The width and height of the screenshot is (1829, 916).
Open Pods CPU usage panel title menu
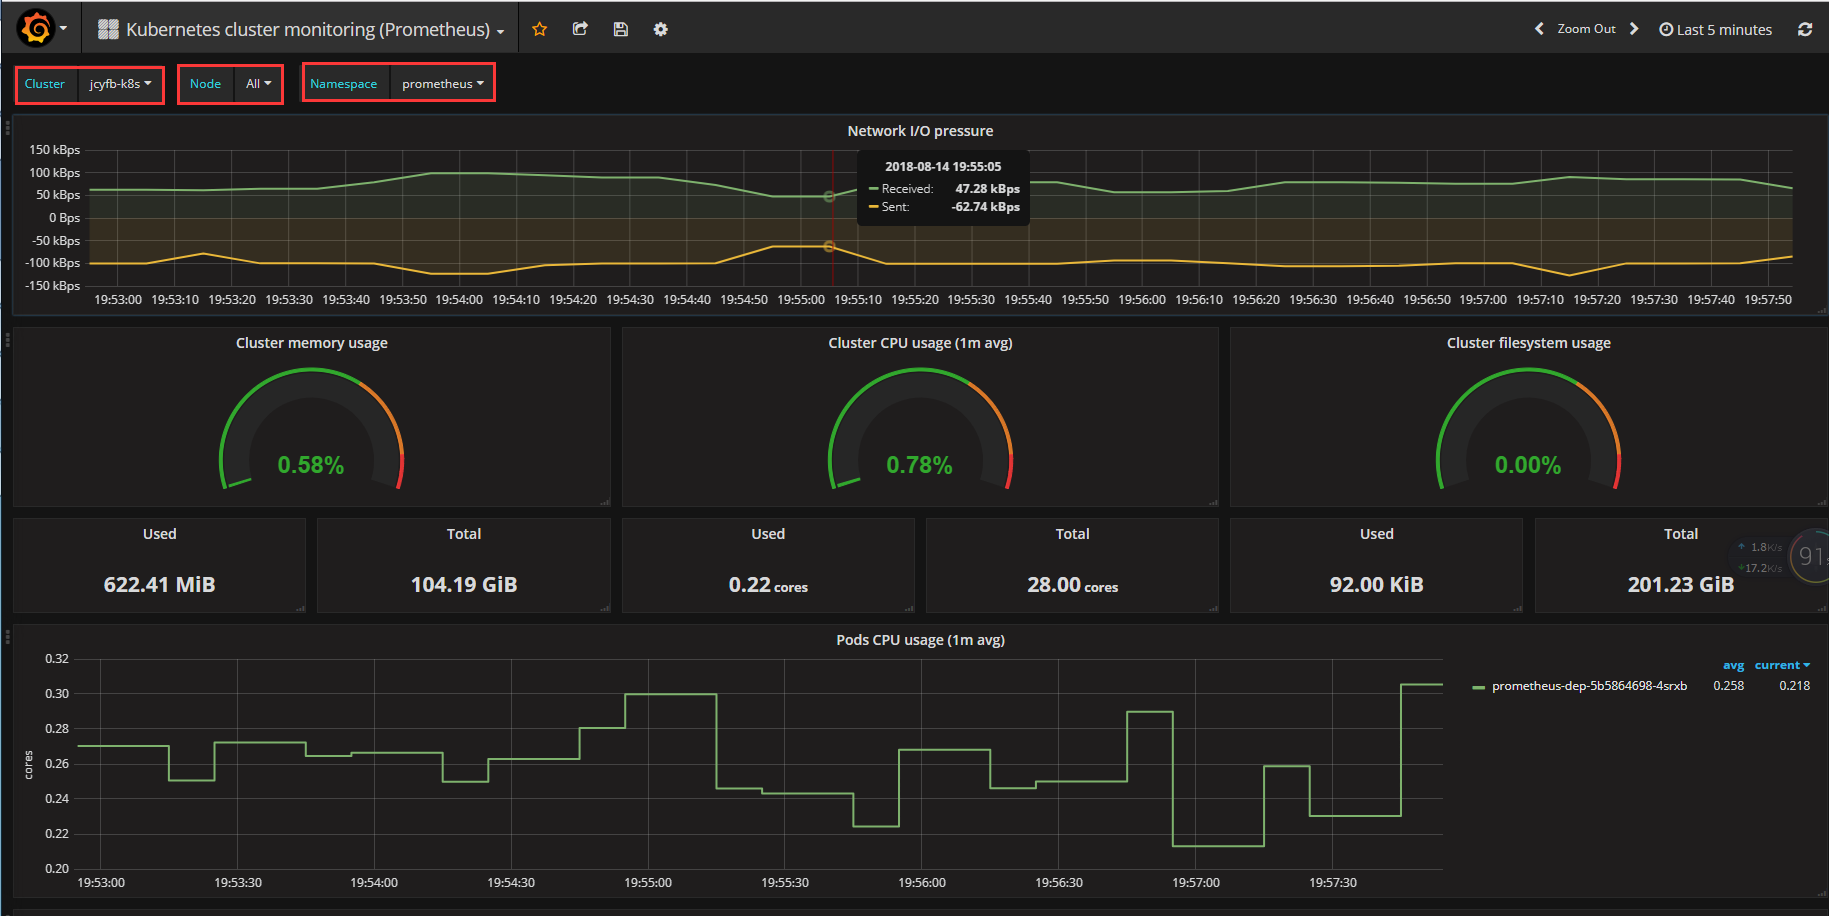[x=920, y=640]
